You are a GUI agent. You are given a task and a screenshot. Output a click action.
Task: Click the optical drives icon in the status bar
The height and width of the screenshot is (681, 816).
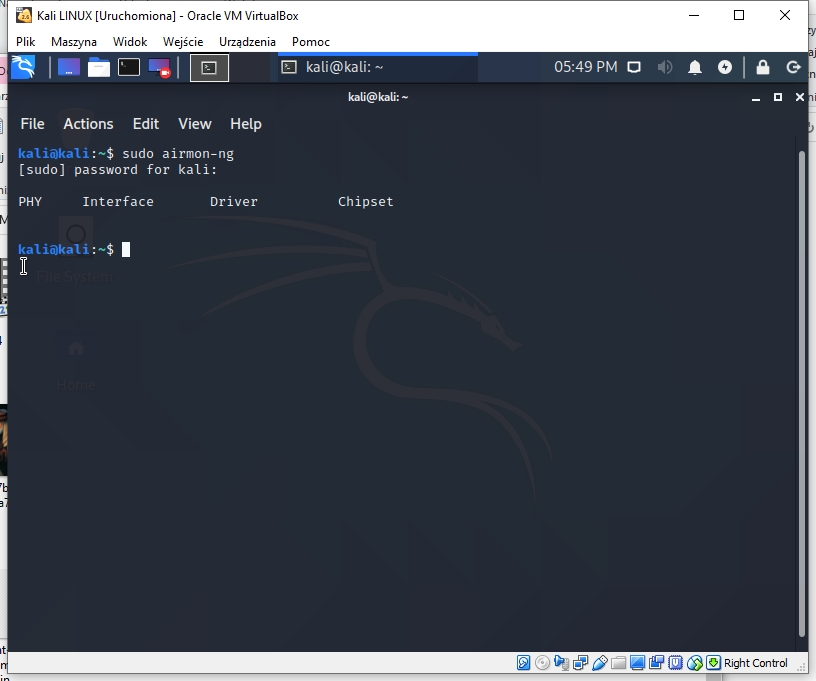click(542, 662)
